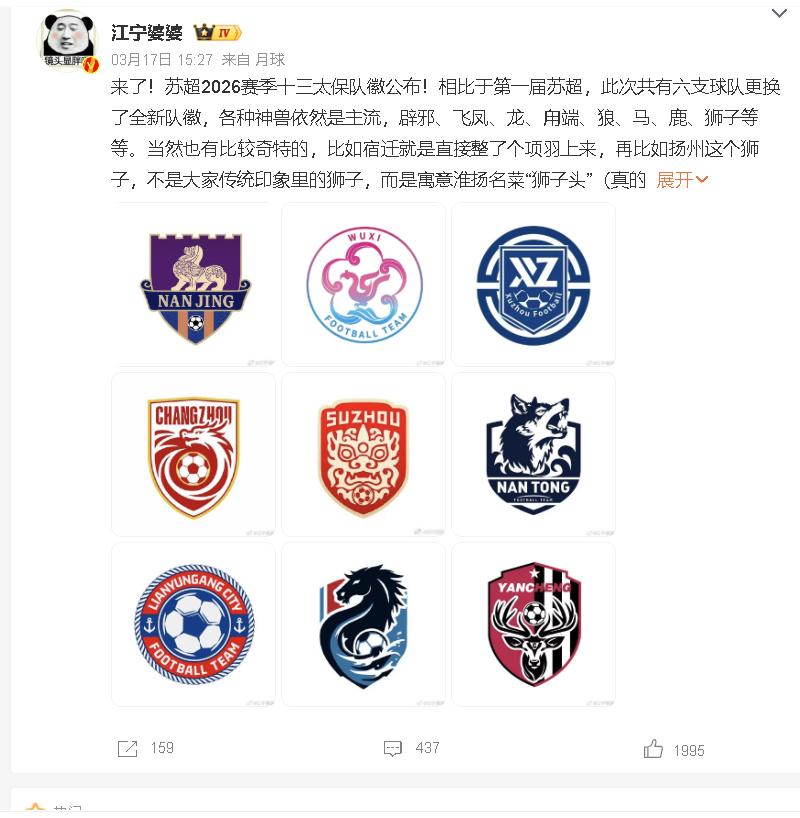Screen dimensions: 800x818
Task: Click the repost share icon
Action: pyautogui.click(x=127, y=749)
